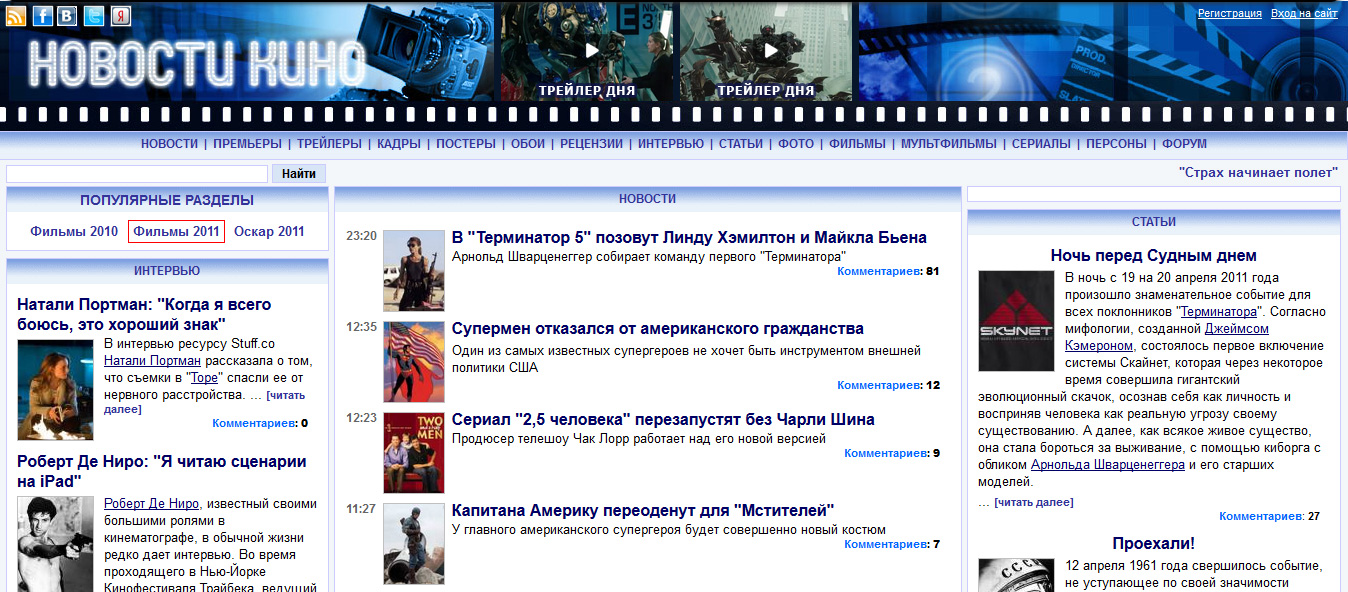Viewport: 1348px width, 592px height.
Task: Go to the ФОРУМ menu item
Action: 1185,144
